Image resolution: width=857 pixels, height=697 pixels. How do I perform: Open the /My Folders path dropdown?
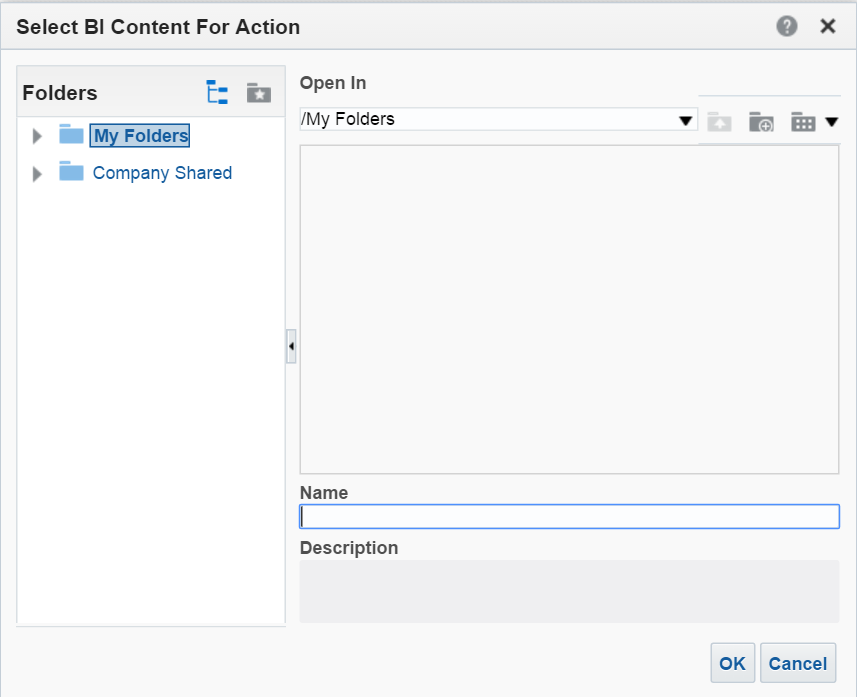tap(686, 120)
